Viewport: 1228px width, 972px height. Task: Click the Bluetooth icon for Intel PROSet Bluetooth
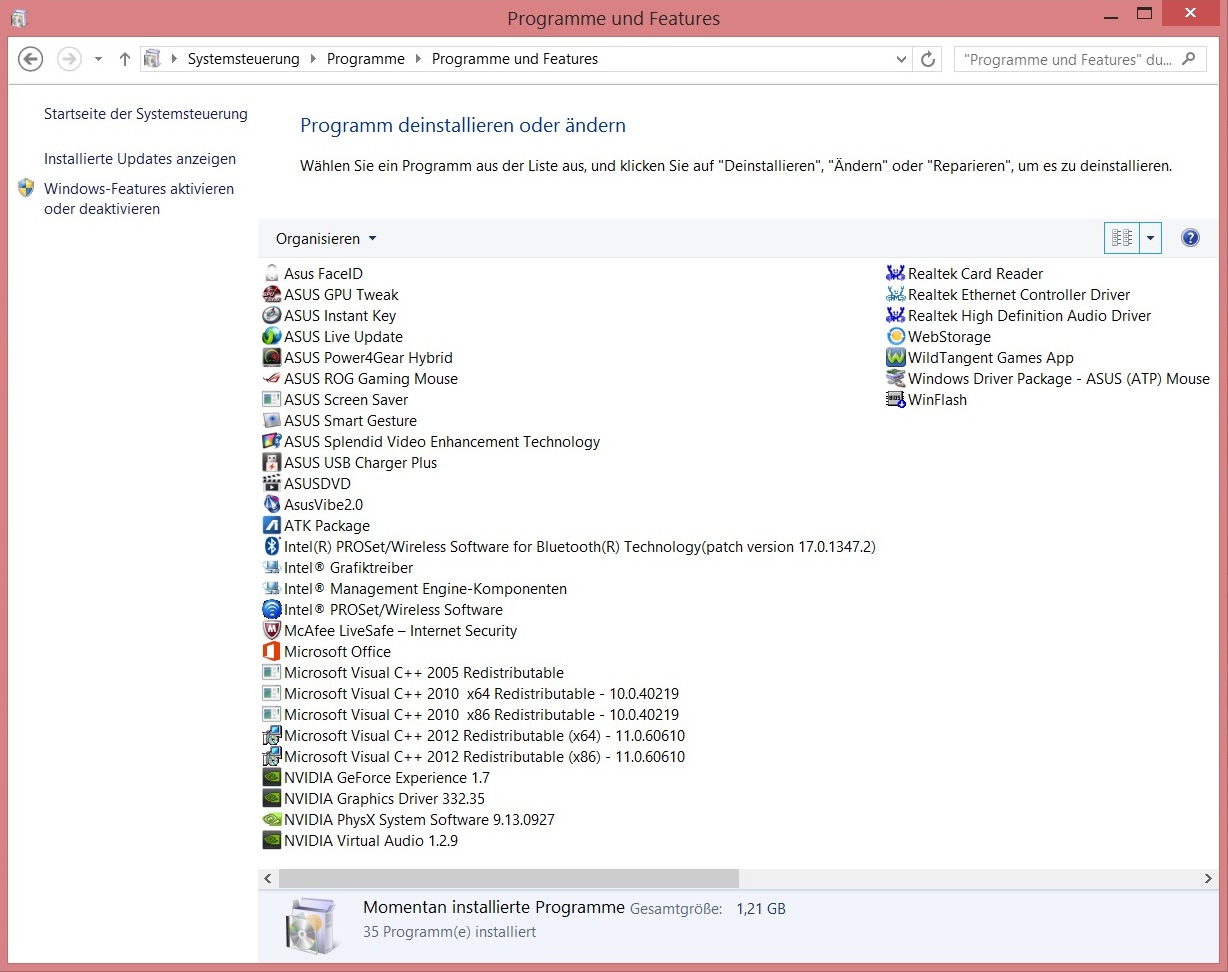(272, 546)
